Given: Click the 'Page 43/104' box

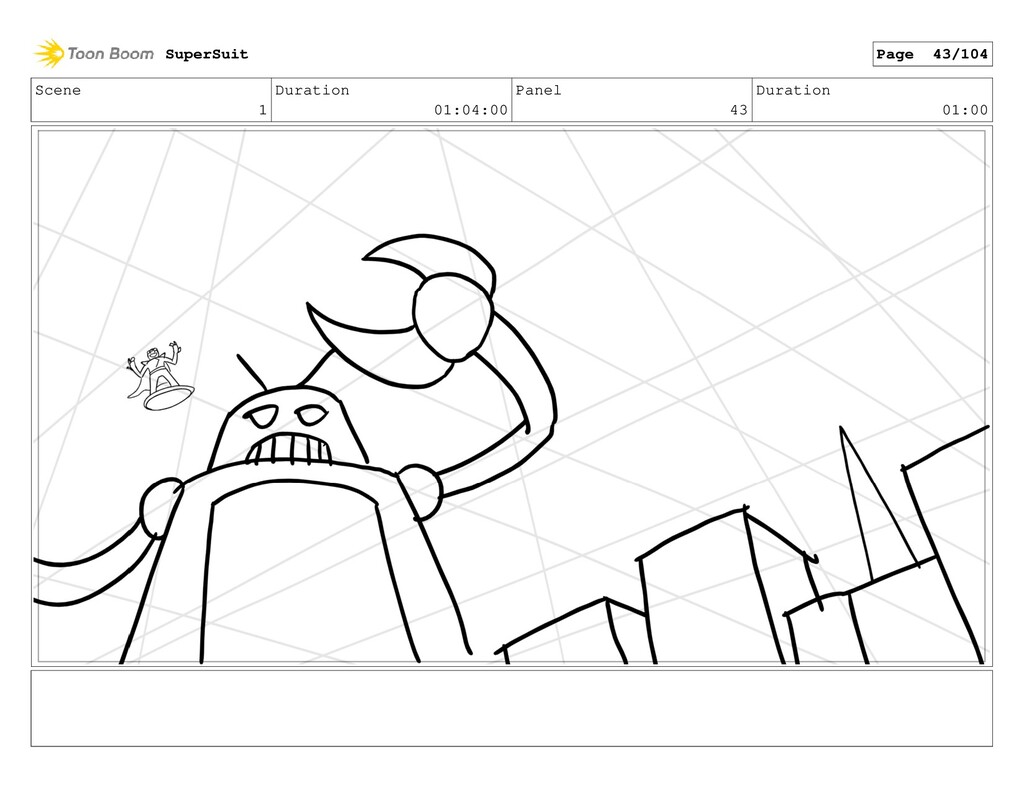Looking at the screenshot, I should coord(932,54).
